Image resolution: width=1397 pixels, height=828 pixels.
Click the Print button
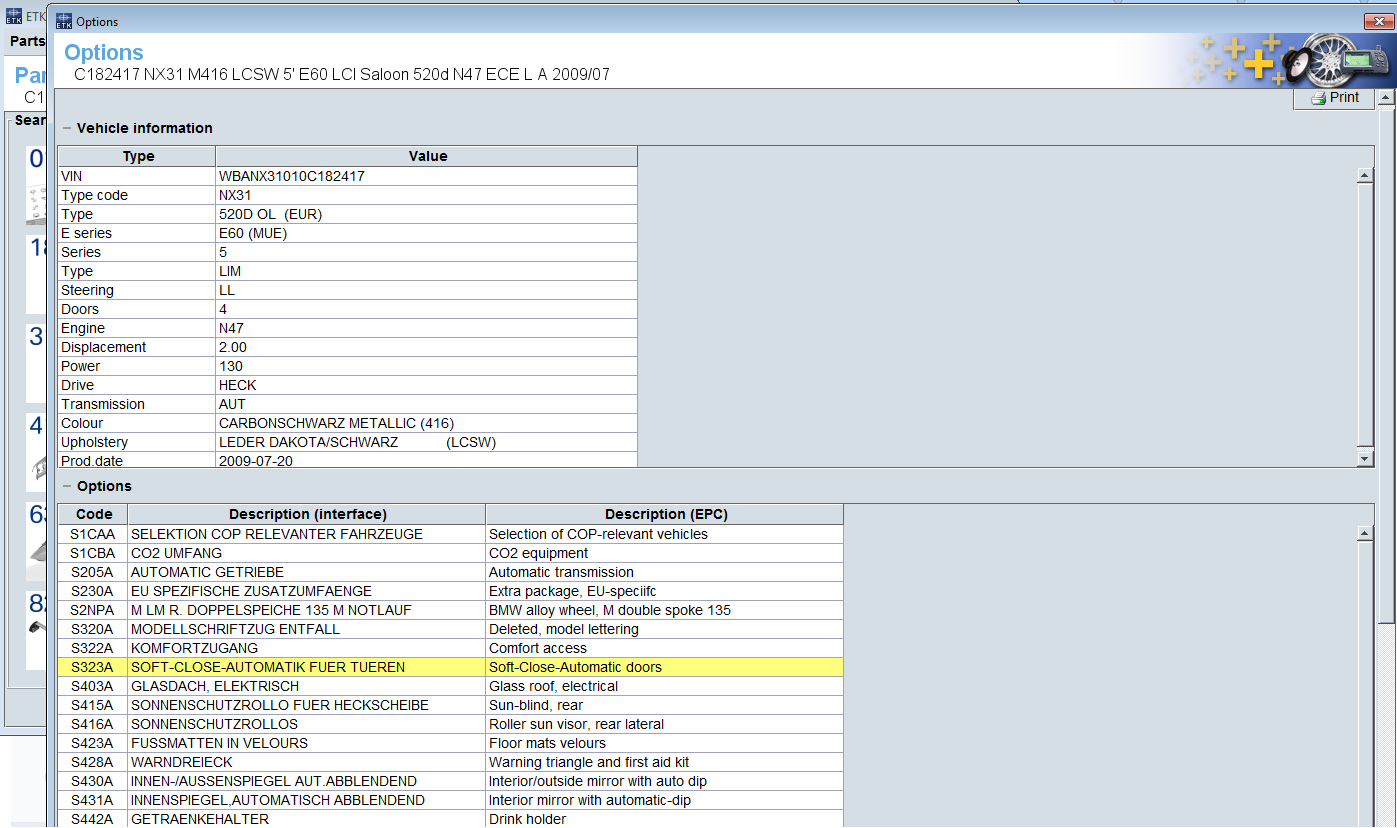coord(1334,98)
